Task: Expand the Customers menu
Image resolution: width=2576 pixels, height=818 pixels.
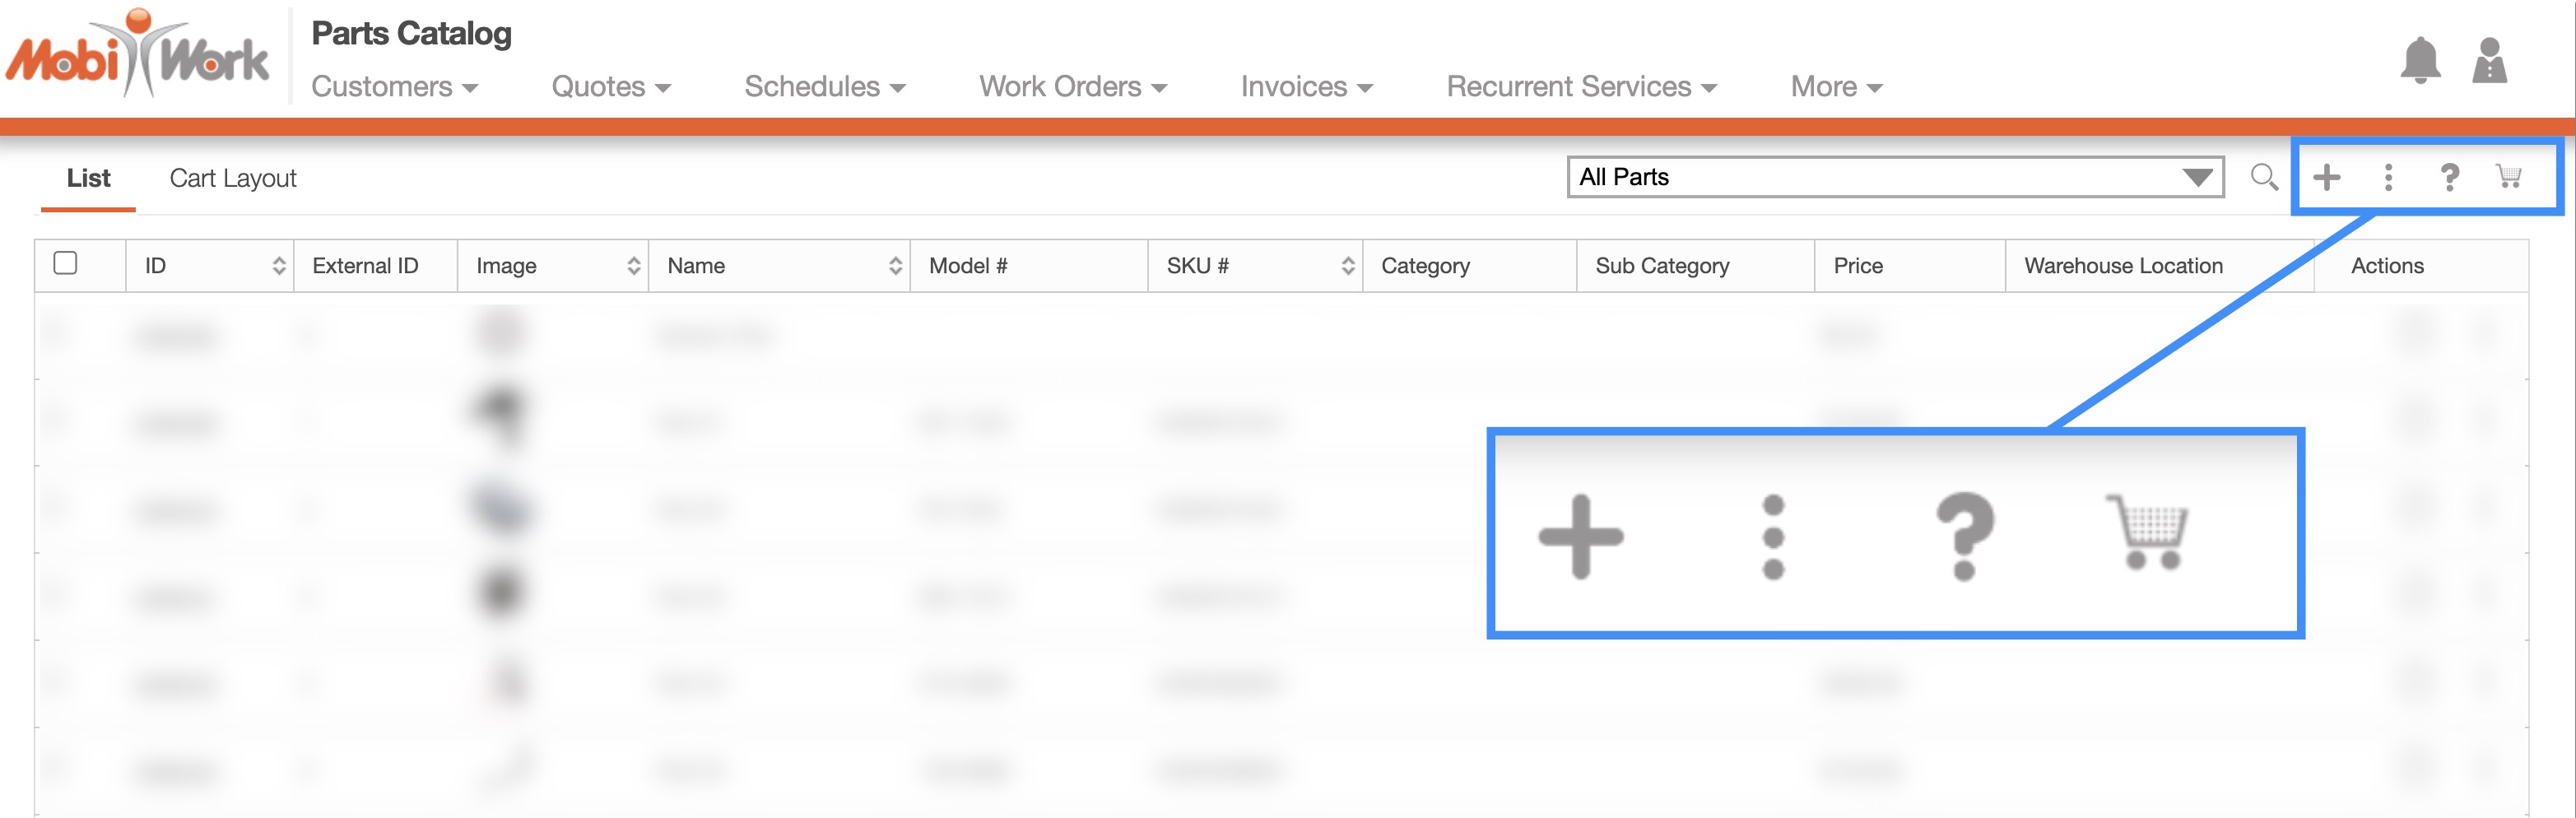Action: tap(394, 87)
